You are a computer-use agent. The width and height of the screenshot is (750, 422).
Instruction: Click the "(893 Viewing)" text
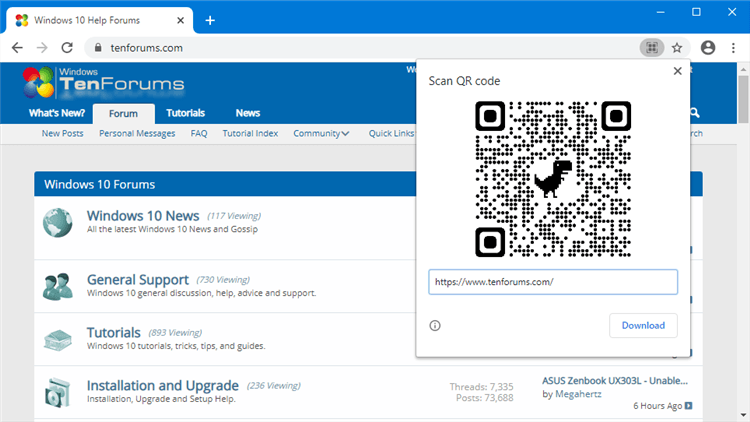tap(175, 333)
